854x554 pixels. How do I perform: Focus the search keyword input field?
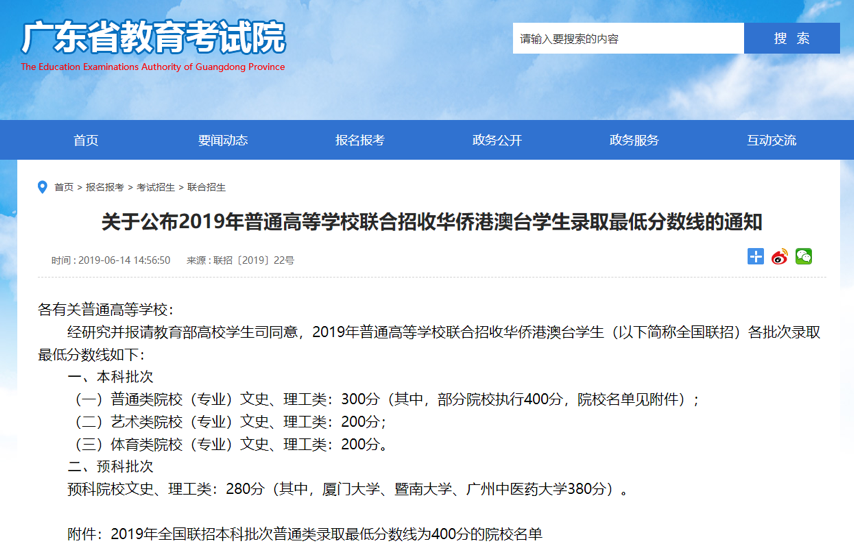click(628, 38)
